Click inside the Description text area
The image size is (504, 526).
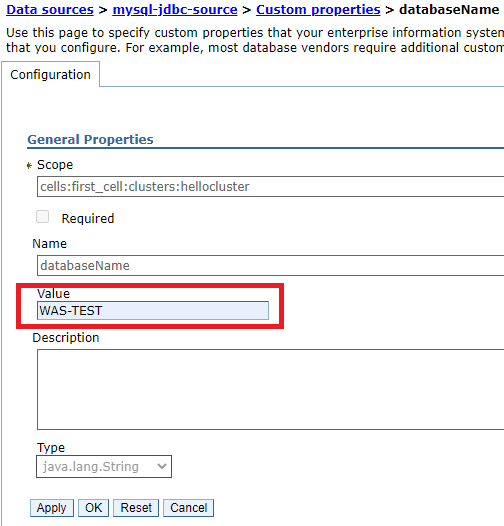tap(270, 389)
